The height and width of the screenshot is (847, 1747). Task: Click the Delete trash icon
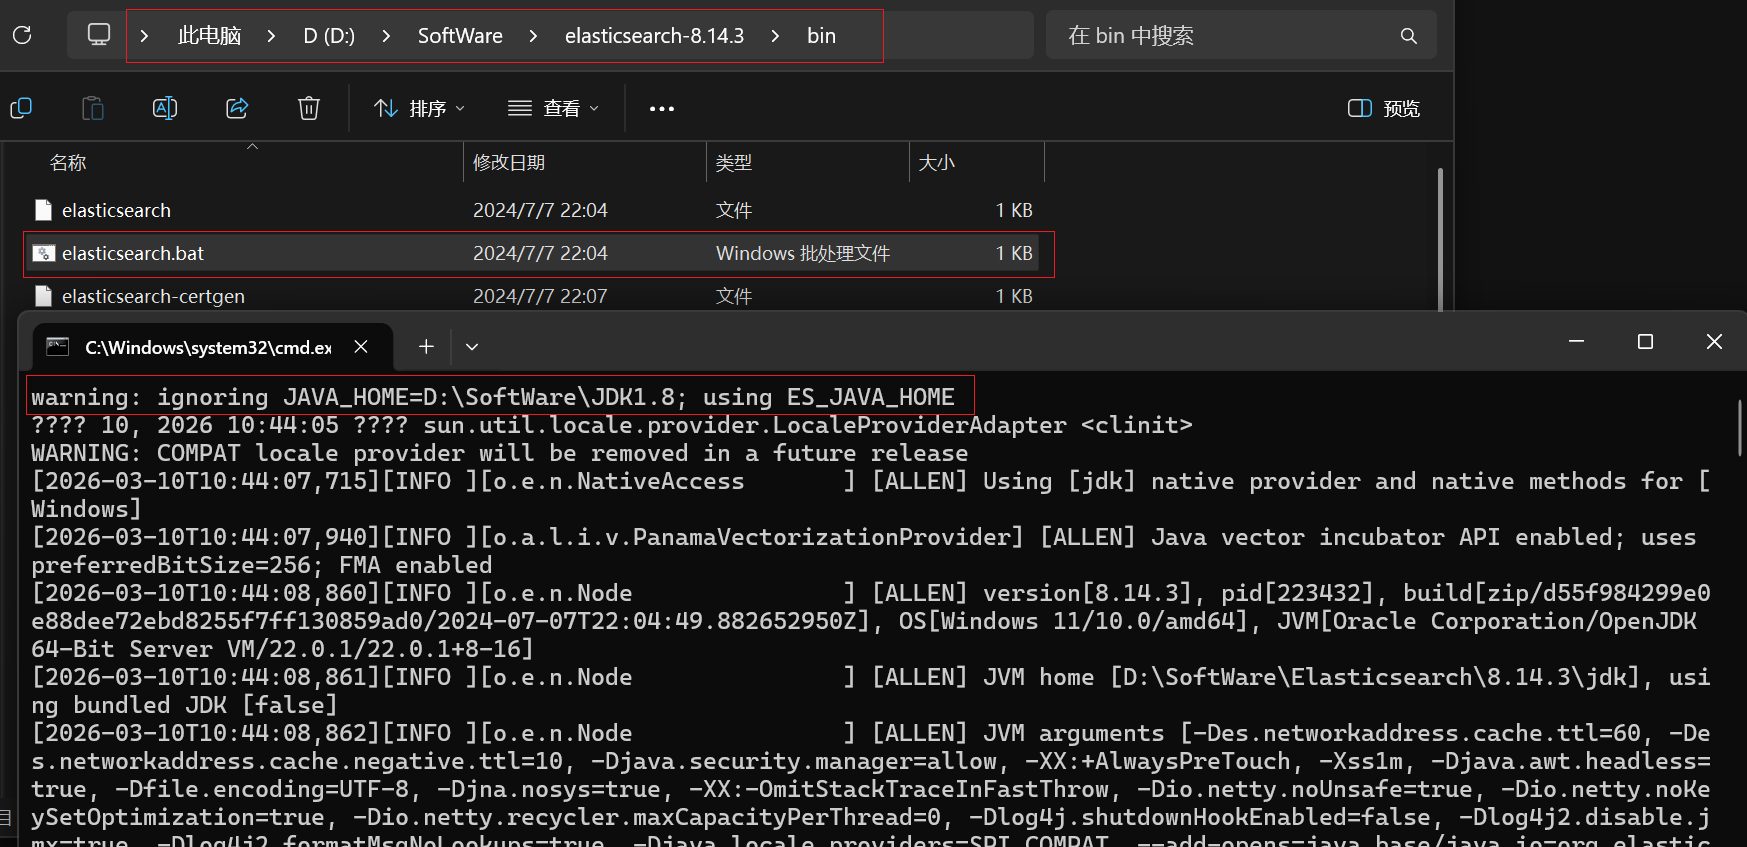tap(309, 108)
